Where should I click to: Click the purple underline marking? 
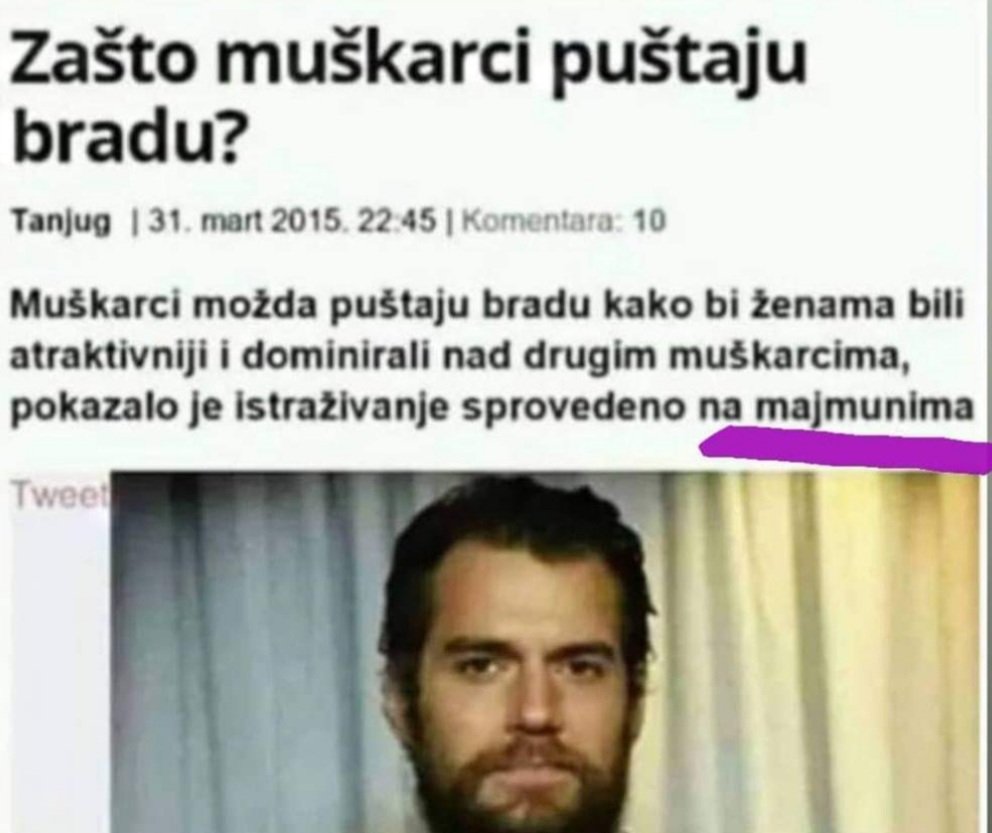point(845,448)
